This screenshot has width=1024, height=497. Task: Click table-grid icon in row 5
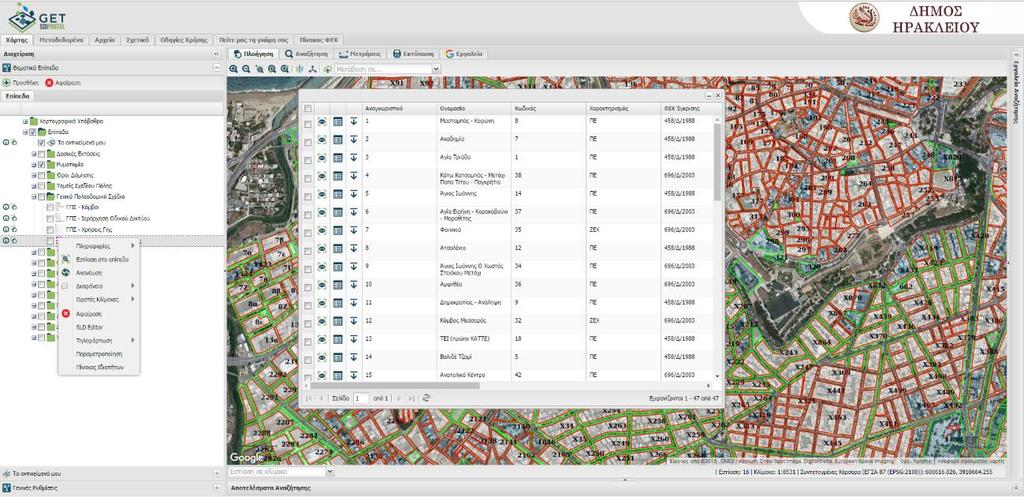click(x=338, y=194)
